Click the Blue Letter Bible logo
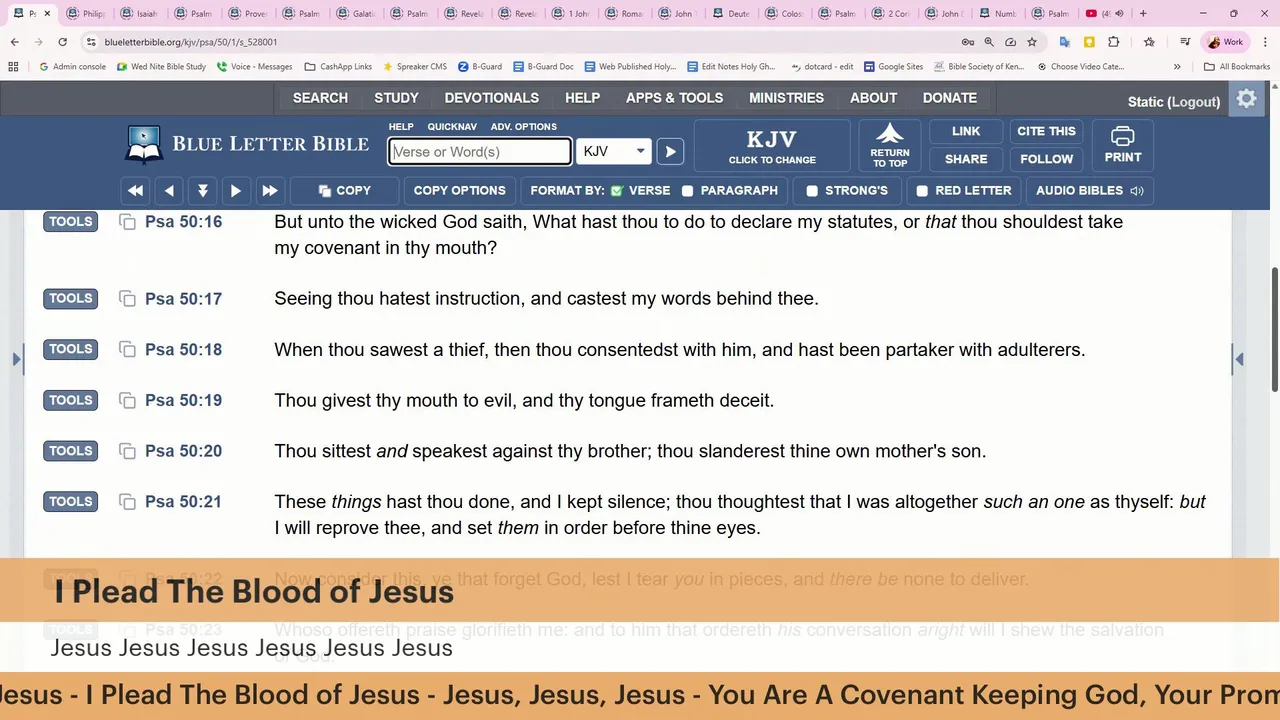The image size is (1280, 720). (x=246, y=144)
